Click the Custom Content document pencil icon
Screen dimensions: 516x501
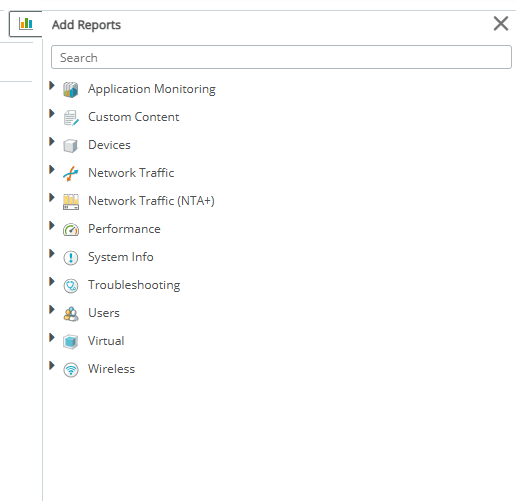(x=71, y=118)
